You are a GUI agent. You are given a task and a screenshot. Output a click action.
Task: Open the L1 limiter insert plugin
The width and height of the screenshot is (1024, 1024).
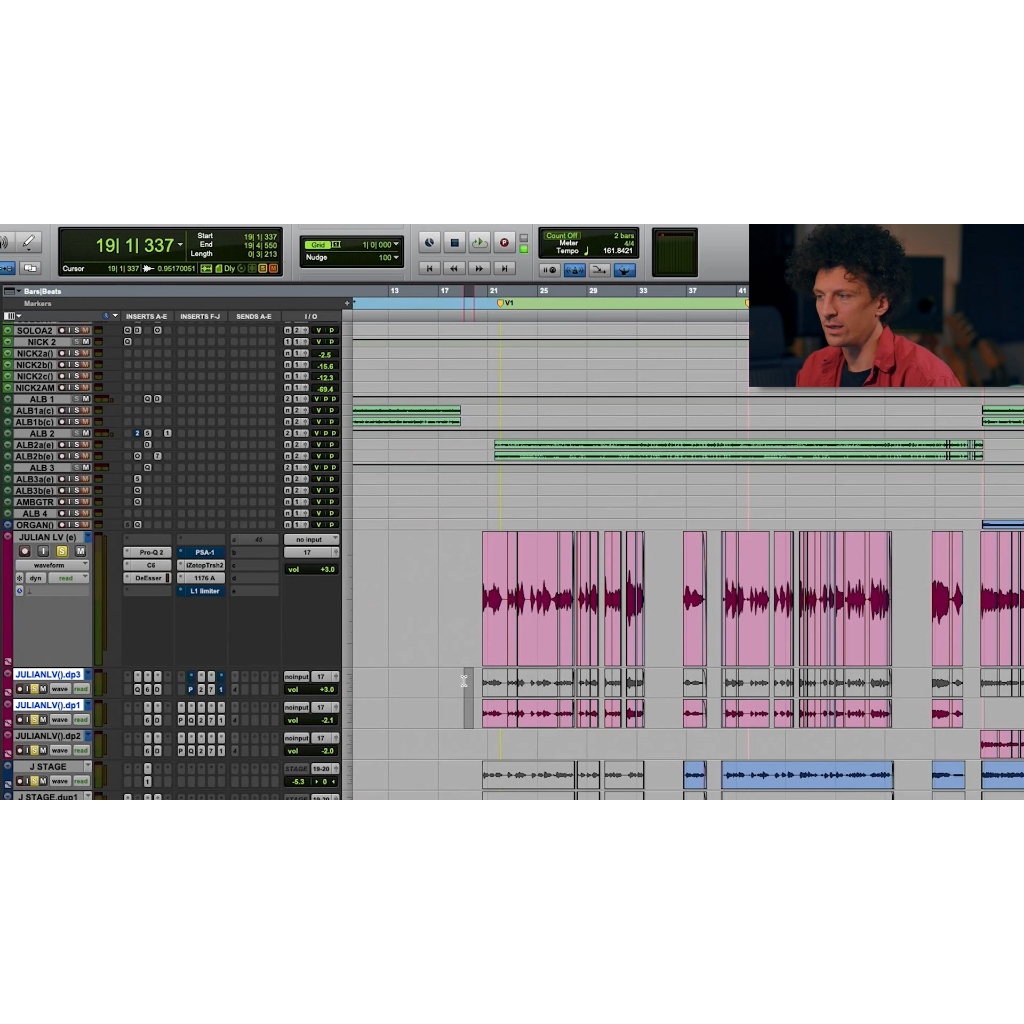pos(204,591)
